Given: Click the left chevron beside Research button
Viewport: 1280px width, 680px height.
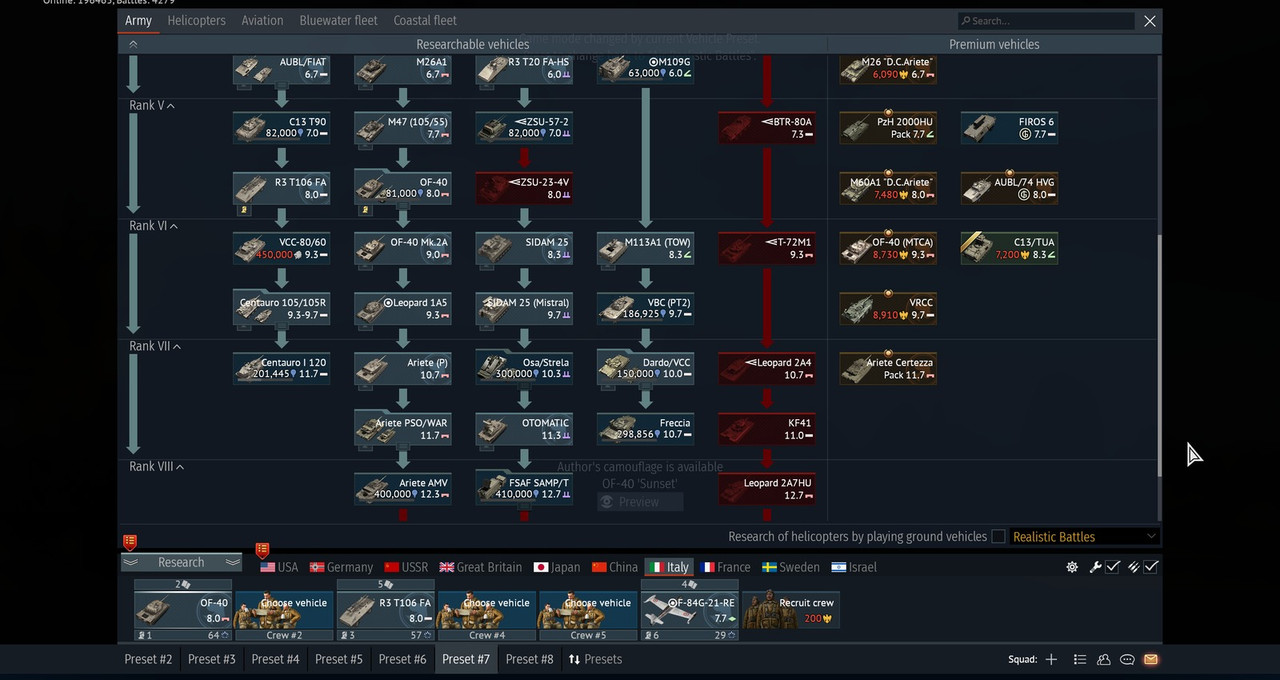Looking at the screenshot, I should 130,563.
